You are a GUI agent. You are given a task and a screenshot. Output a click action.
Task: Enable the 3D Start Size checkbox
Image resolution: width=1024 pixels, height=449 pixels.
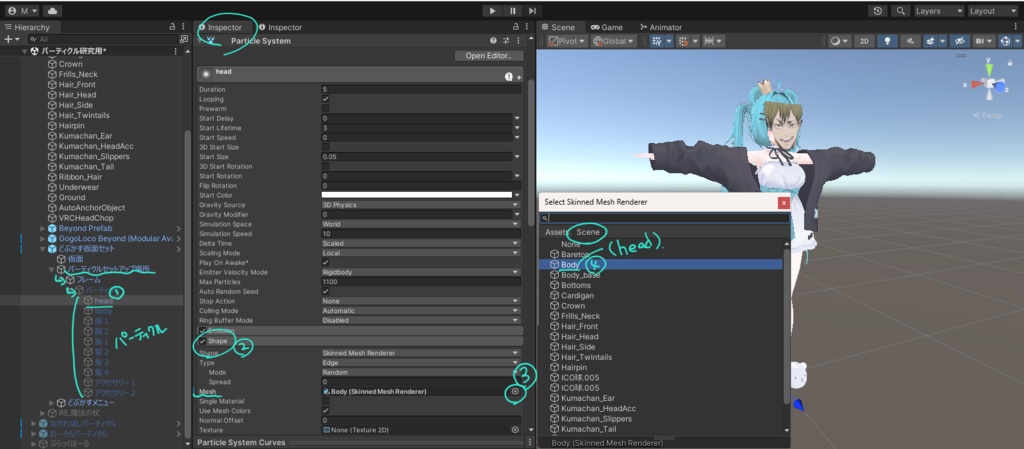click(326, 147)
